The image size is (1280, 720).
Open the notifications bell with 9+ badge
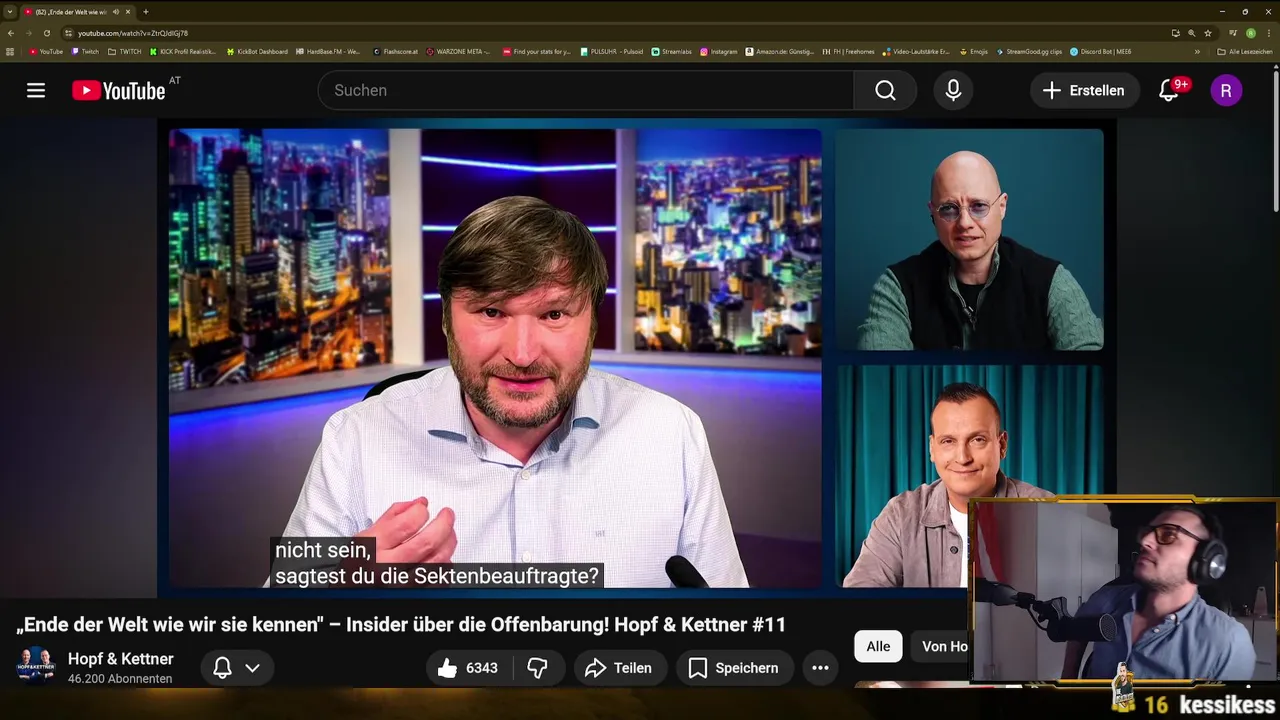click(1169, 90)
